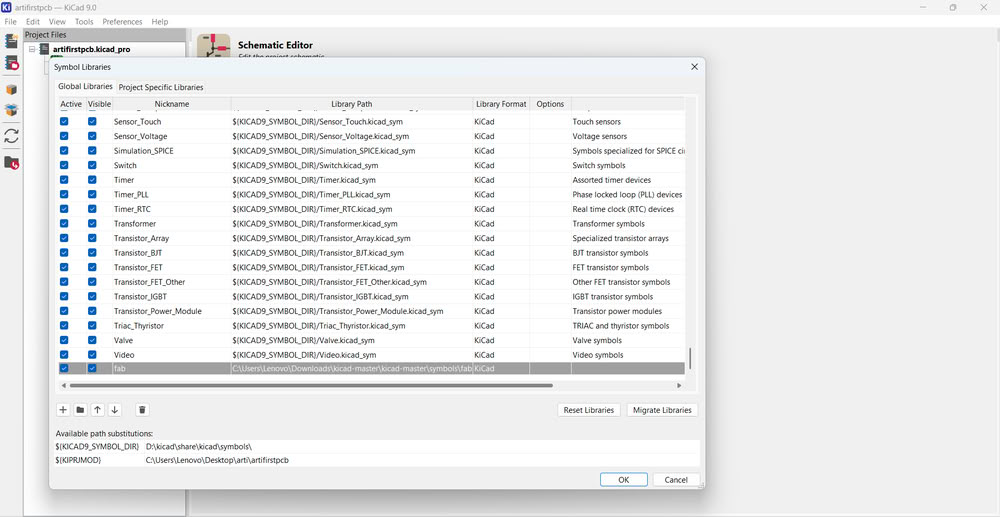
Task: Select the Video library path cell
Action: tap(352, 354)
